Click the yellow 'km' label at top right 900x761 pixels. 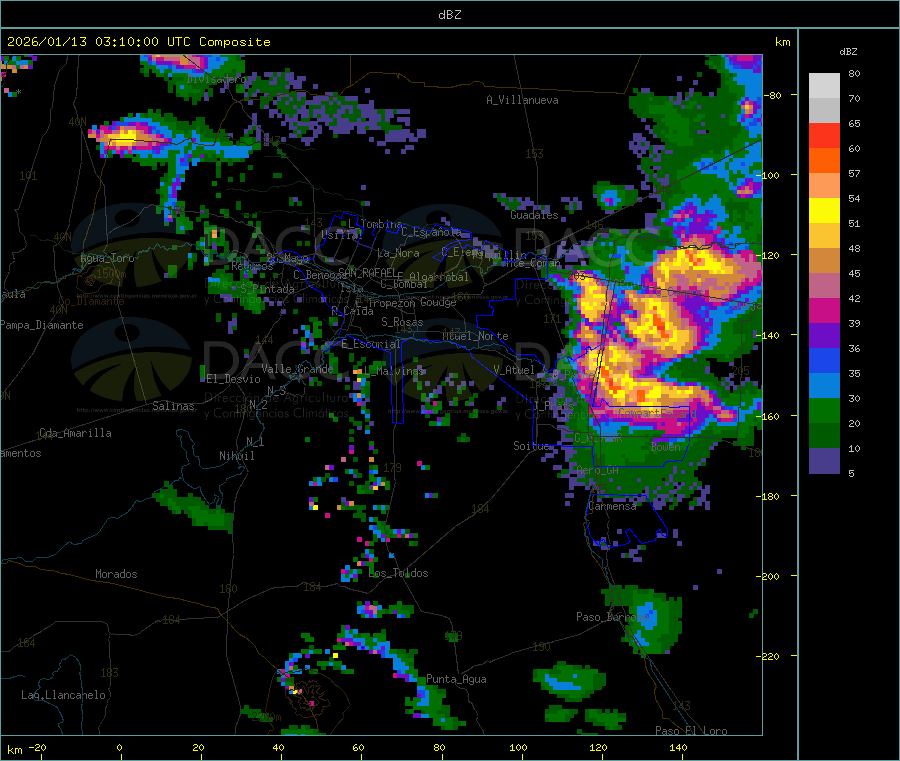[782, 42]
